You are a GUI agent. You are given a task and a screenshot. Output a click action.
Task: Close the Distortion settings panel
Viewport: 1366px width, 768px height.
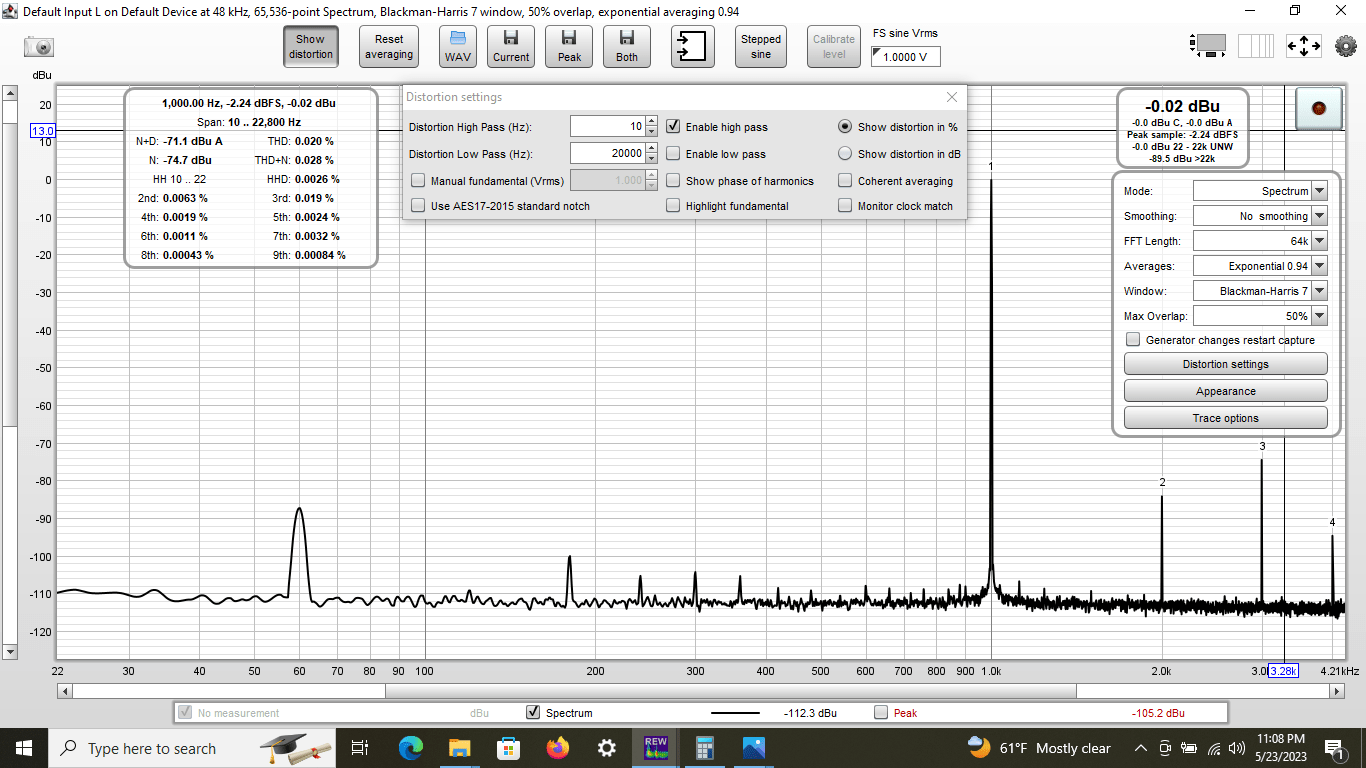click(x=952, y=97)
